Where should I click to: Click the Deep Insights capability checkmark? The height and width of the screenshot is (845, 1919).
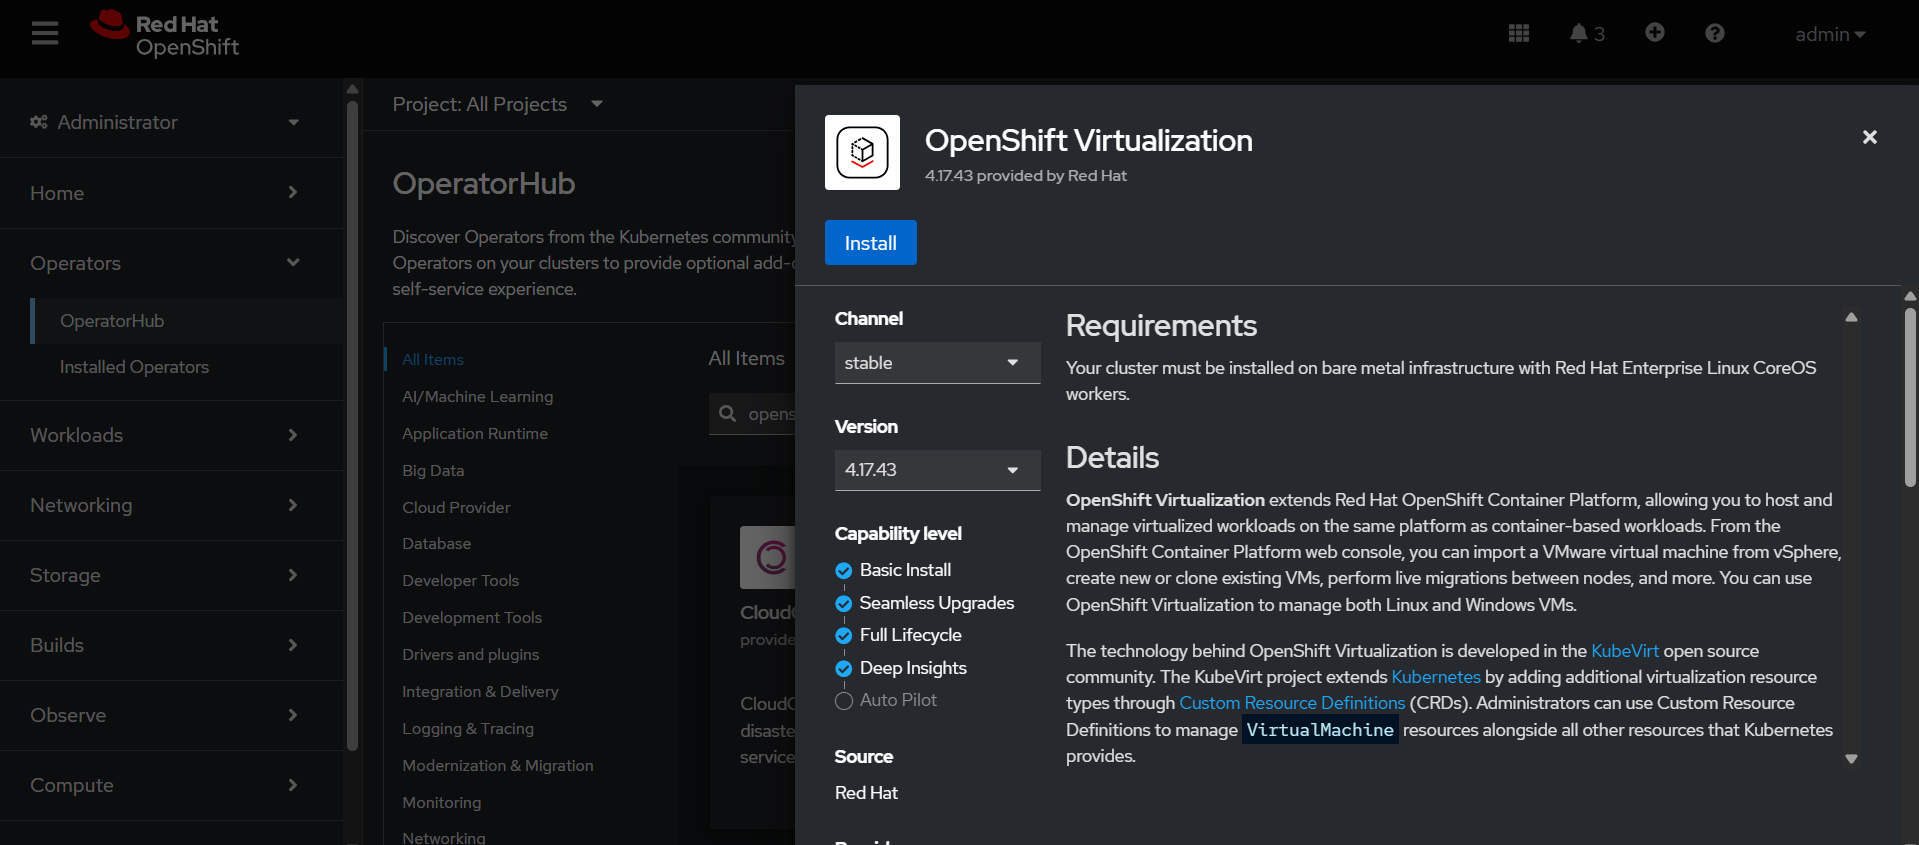tap(844, 669)
